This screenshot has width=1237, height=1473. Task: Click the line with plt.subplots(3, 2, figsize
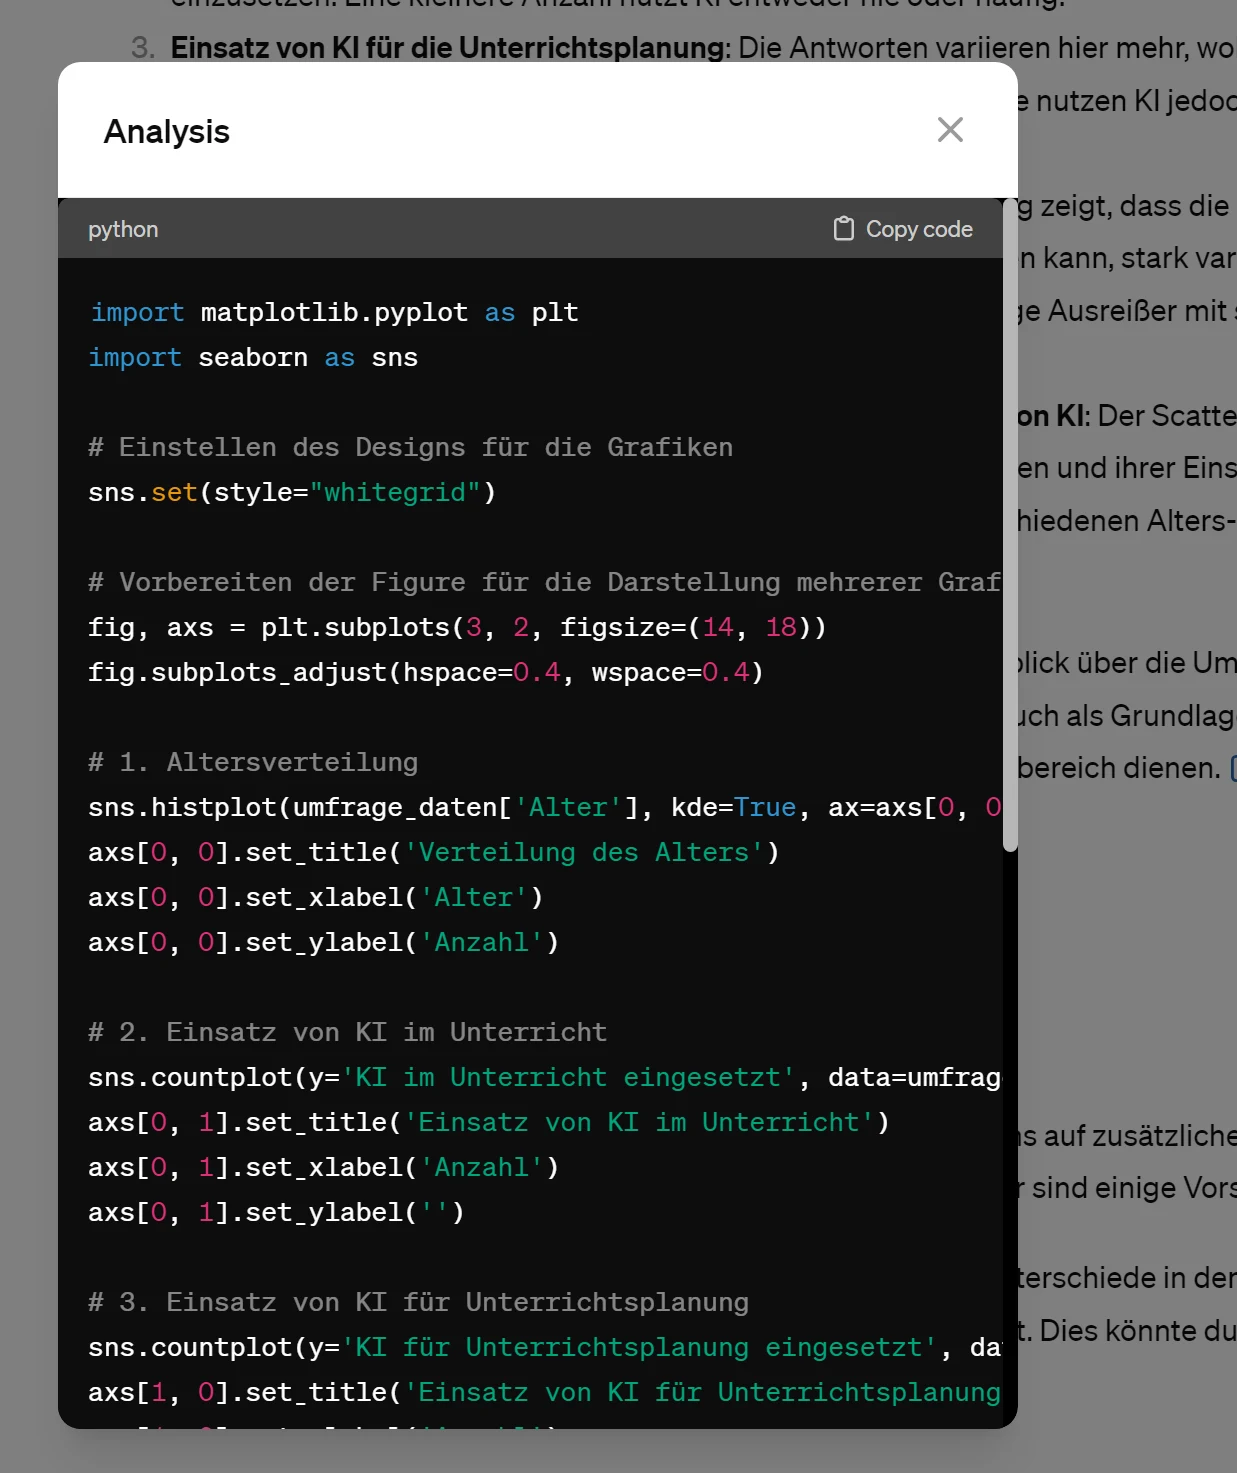pos(457,627)
